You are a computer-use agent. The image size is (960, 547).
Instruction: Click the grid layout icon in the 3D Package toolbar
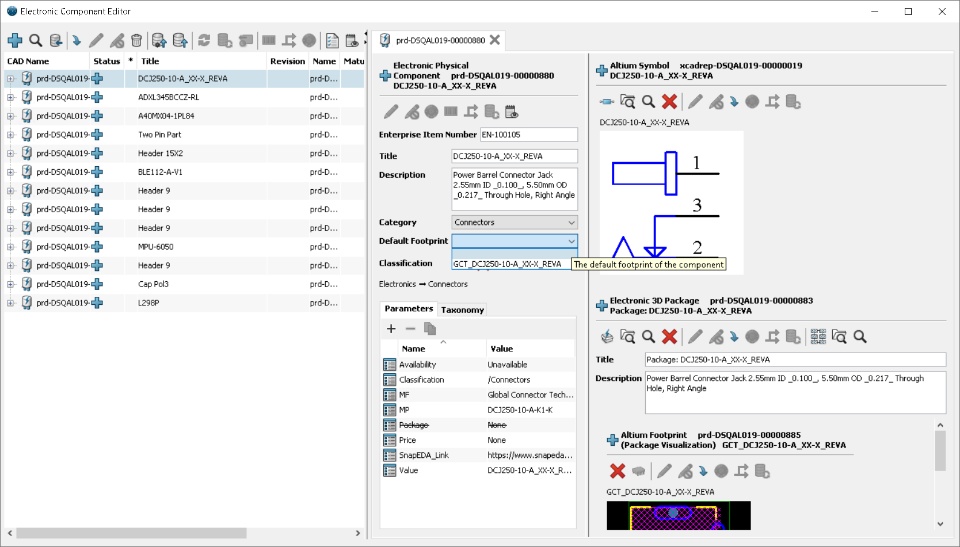pyautogui.click(x=818, y=336)
